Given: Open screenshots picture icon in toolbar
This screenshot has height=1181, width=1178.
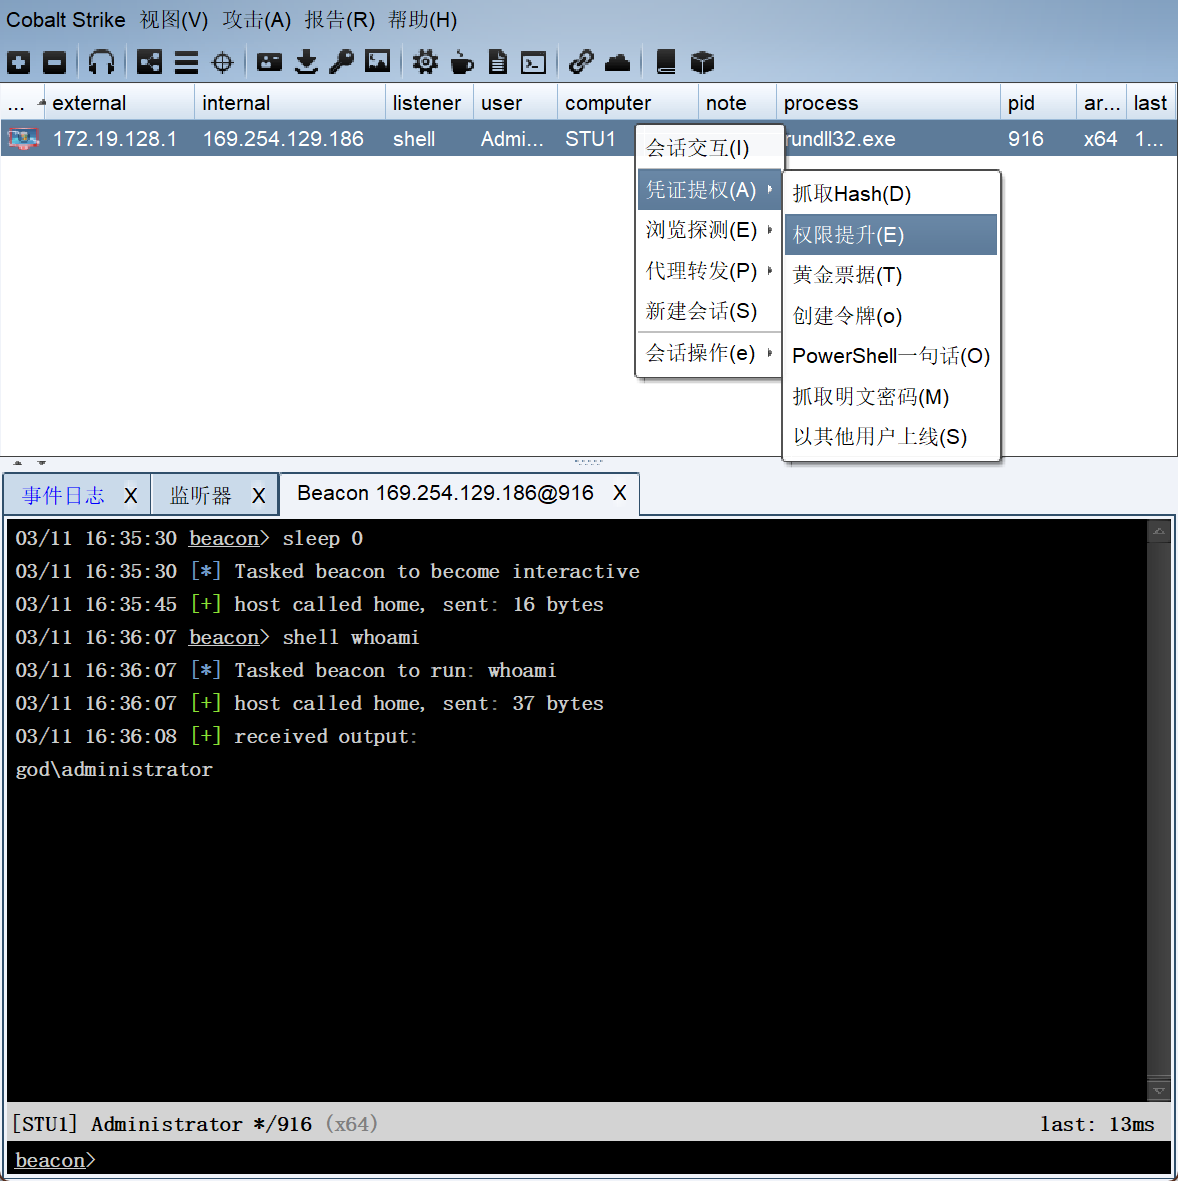Looking at the screenshot, I should (x=377, y=63).
